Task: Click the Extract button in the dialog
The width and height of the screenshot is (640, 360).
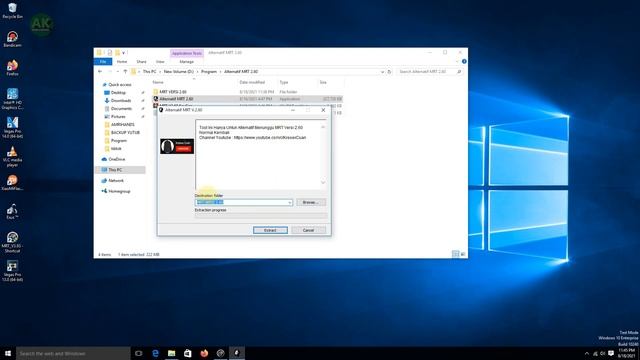Action: [x=270, y=230]
